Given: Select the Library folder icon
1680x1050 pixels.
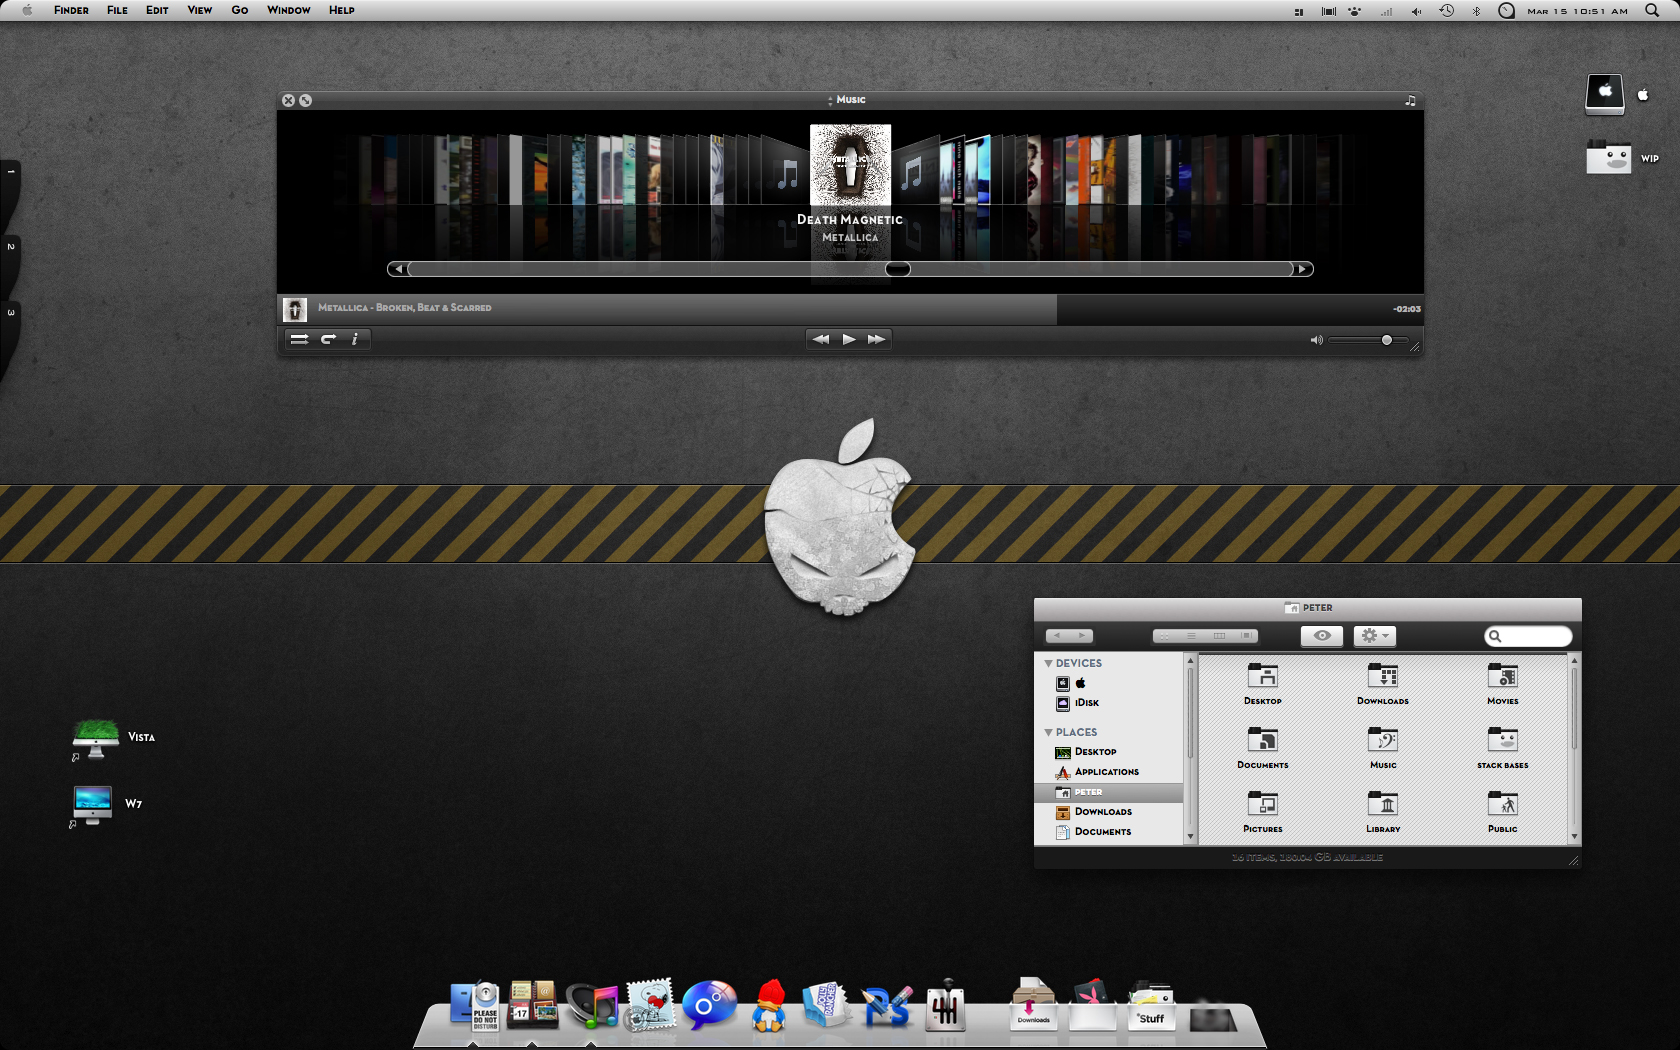Looking at the screenshot, I should click(x=1383, y=804).
